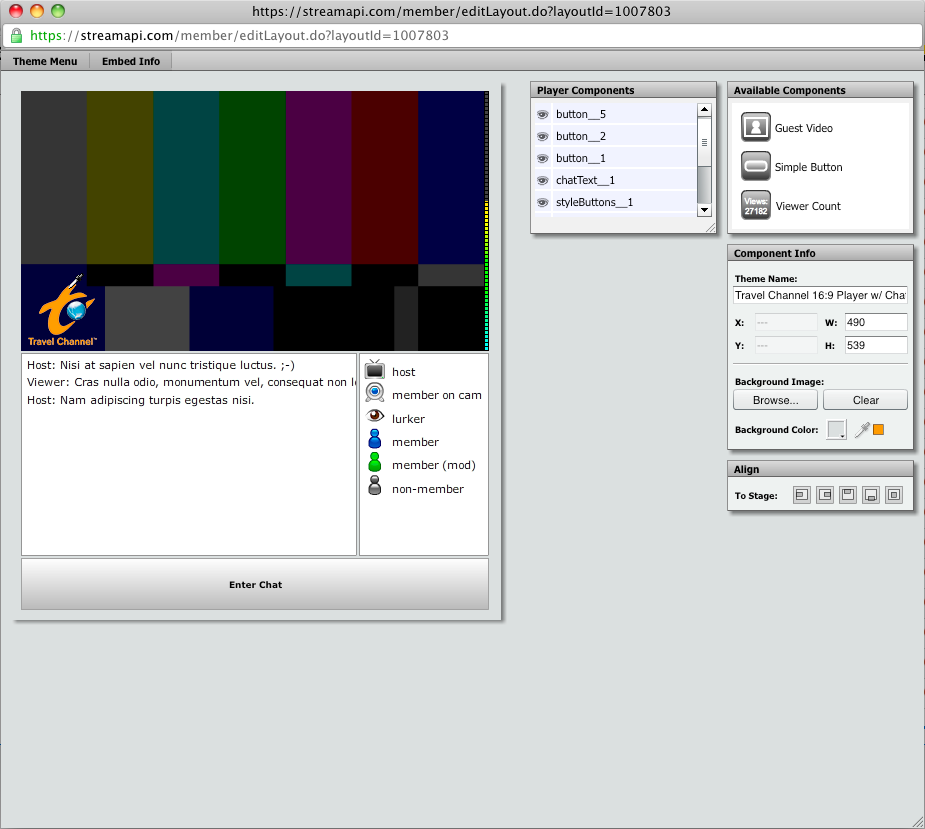
Task: Click the Align panel header
Action: pyautogui.click(x=820, y=469)
